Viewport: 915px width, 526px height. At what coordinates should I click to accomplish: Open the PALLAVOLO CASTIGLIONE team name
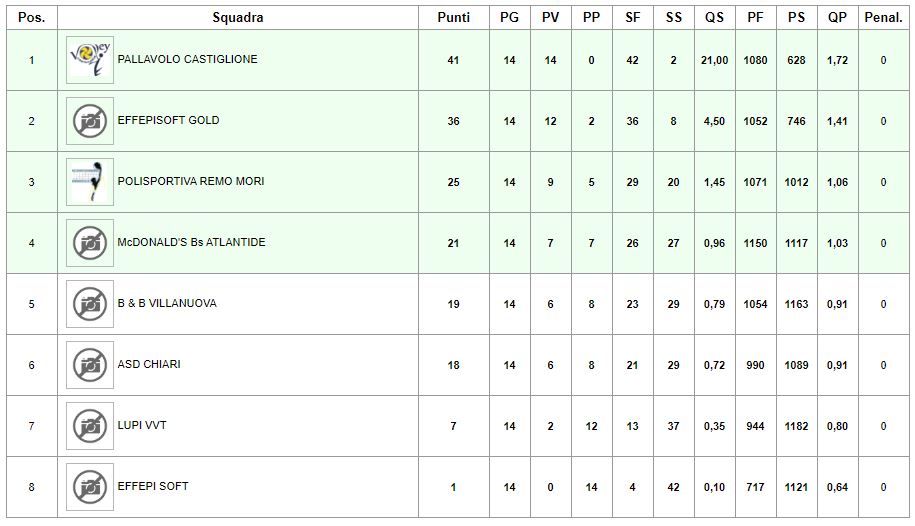(x=187, y=60)
